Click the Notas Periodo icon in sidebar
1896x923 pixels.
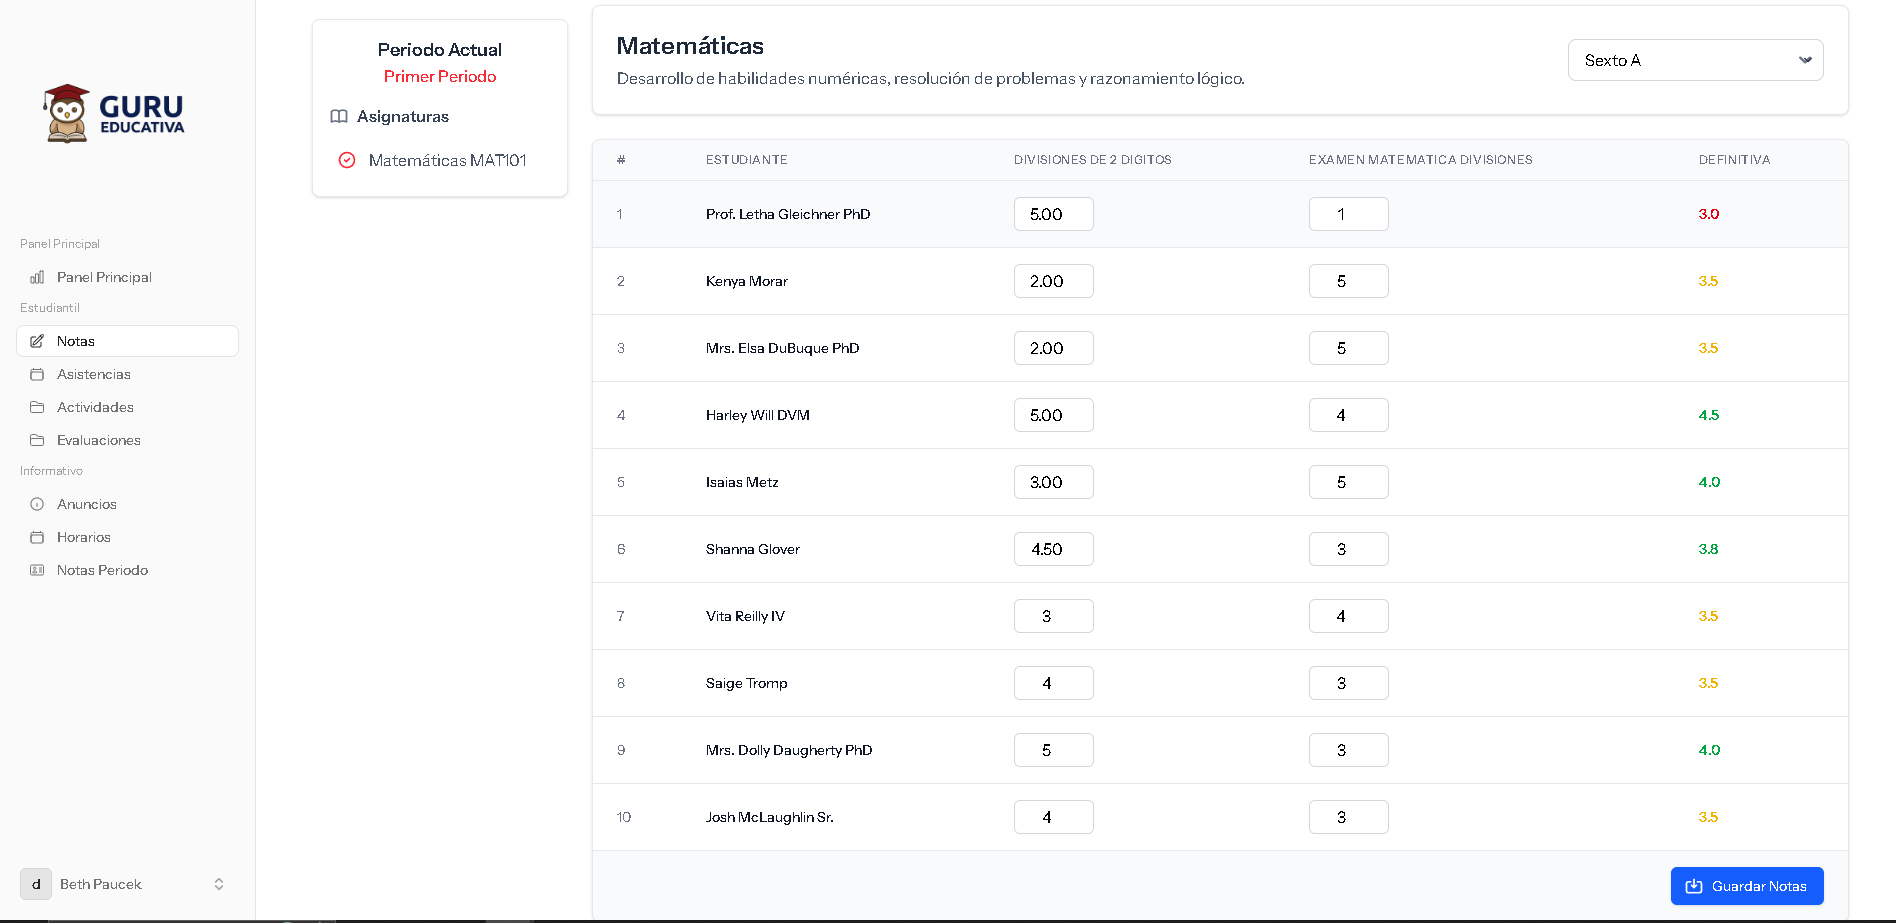[37, 570]
